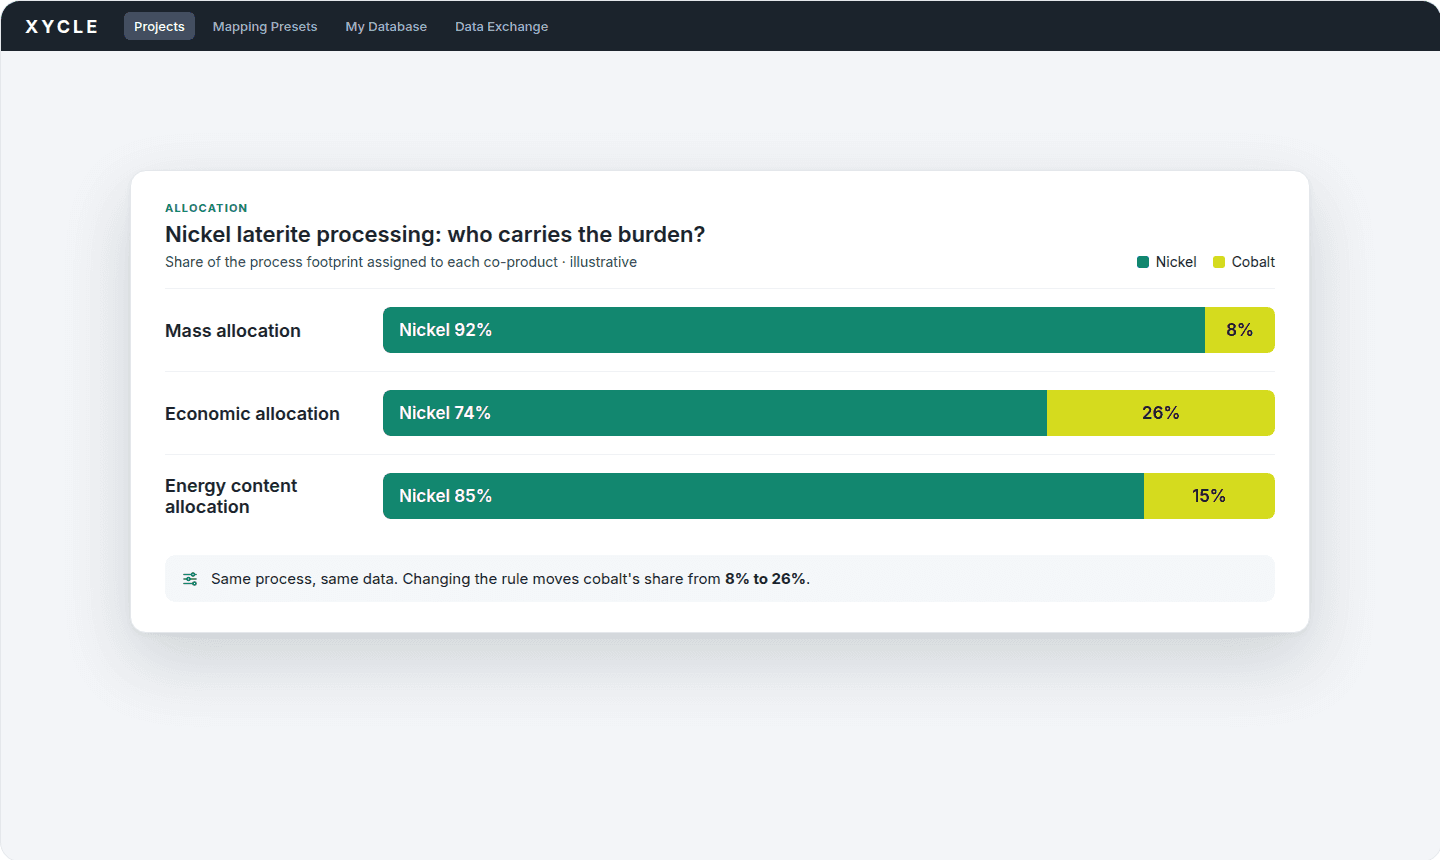Click the Mass allocation row label
This screenshot has width=1440, height=860.
tap(233, 331)
